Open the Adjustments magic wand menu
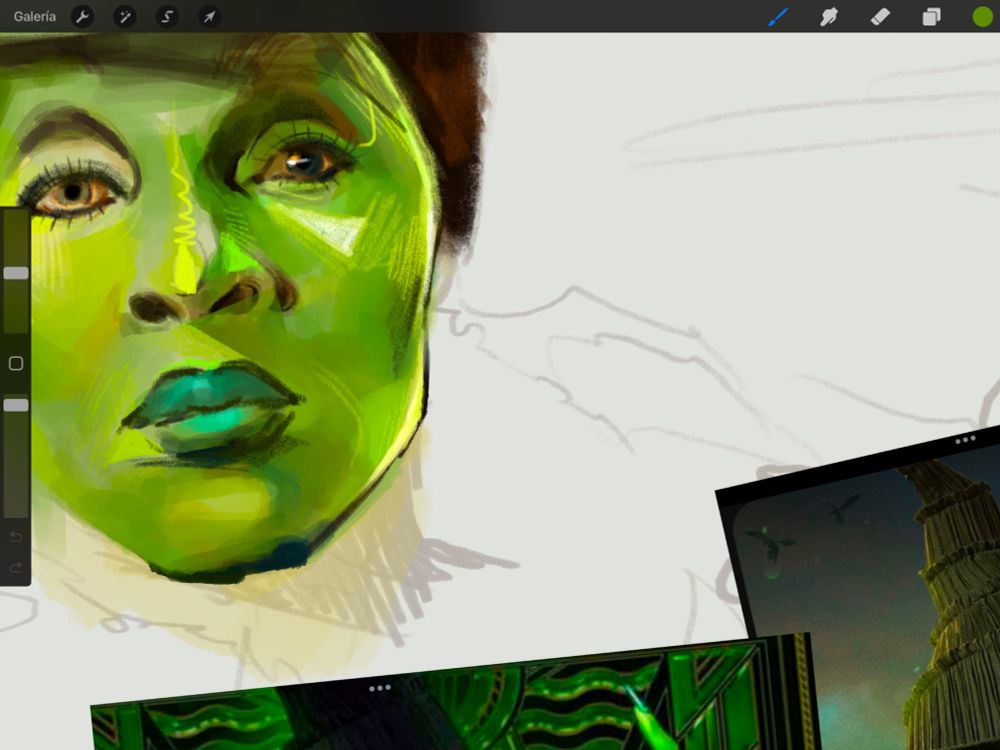 124,17
